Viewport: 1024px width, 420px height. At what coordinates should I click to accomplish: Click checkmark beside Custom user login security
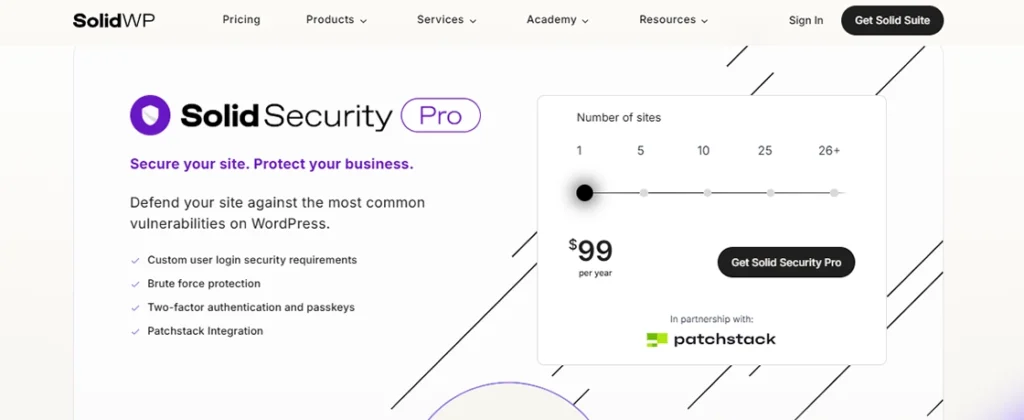(x=135, y=261)
